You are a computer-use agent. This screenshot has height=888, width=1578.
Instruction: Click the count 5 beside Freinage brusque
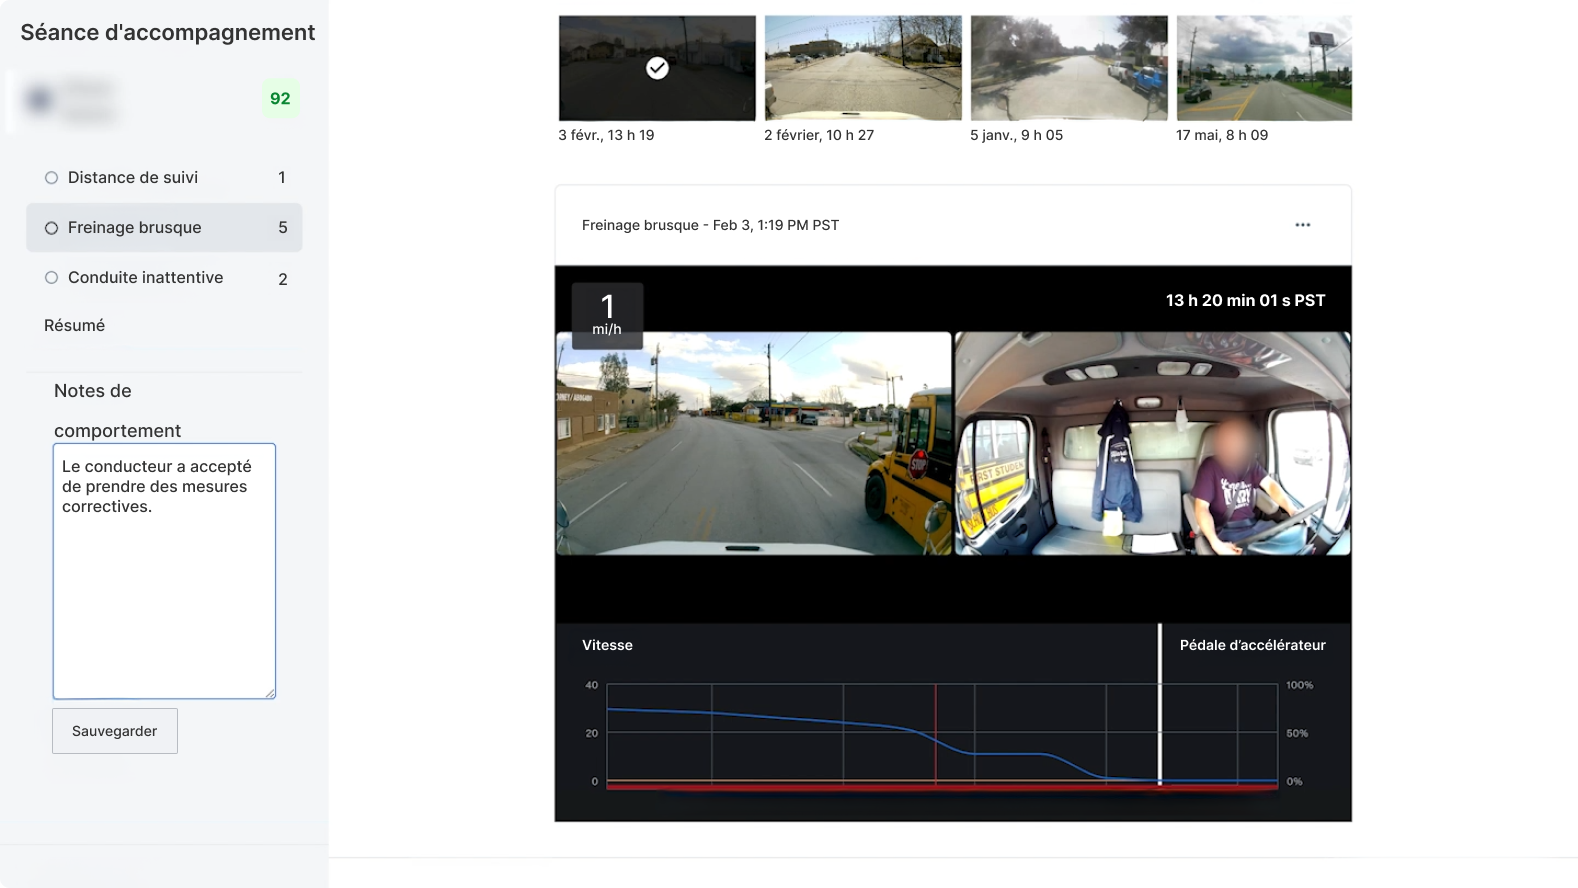(283, 228)
